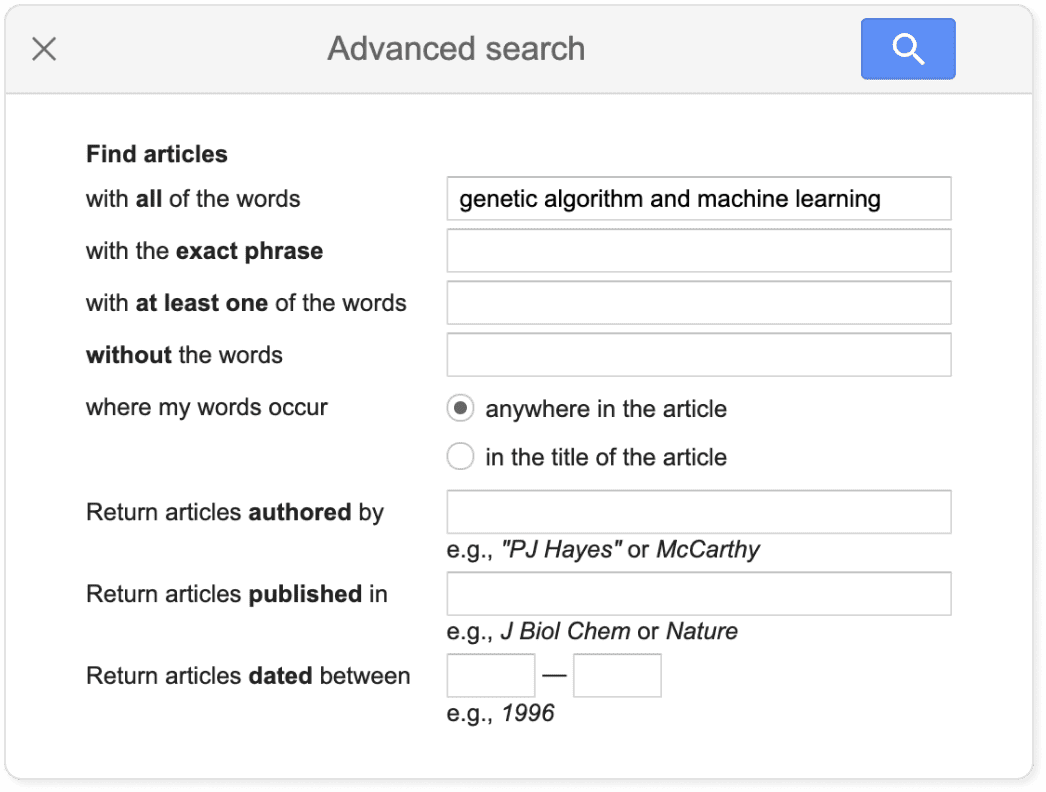
Task: Click the ending date field
Action: 617,675
